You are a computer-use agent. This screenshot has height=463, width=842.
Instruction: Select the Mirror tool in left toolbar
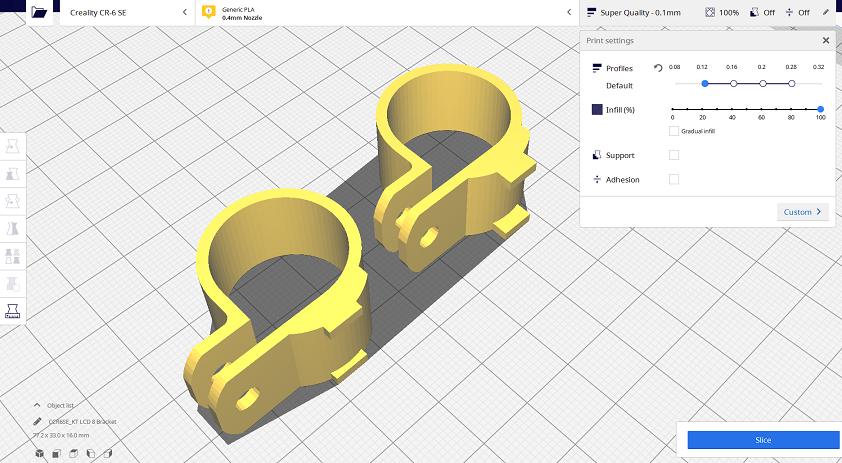13,229
